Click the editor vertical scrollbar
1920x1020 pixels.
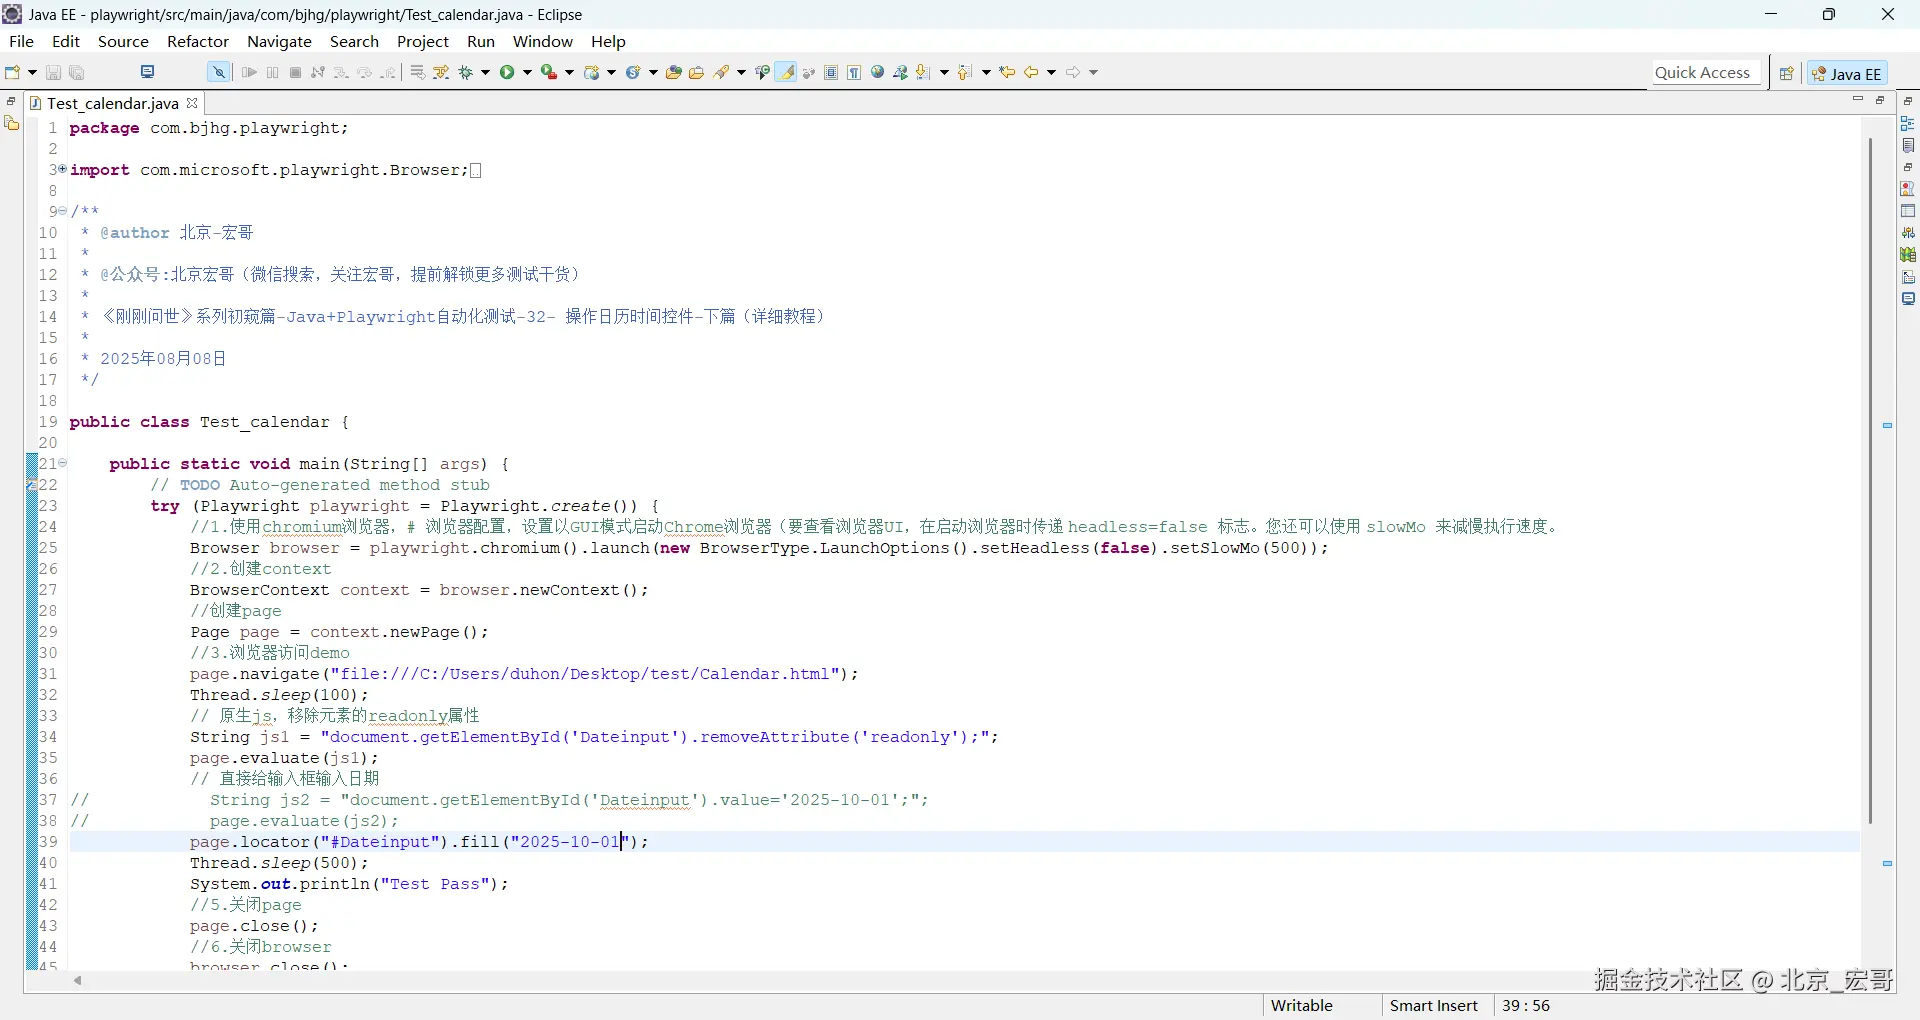pos(1870,480)
